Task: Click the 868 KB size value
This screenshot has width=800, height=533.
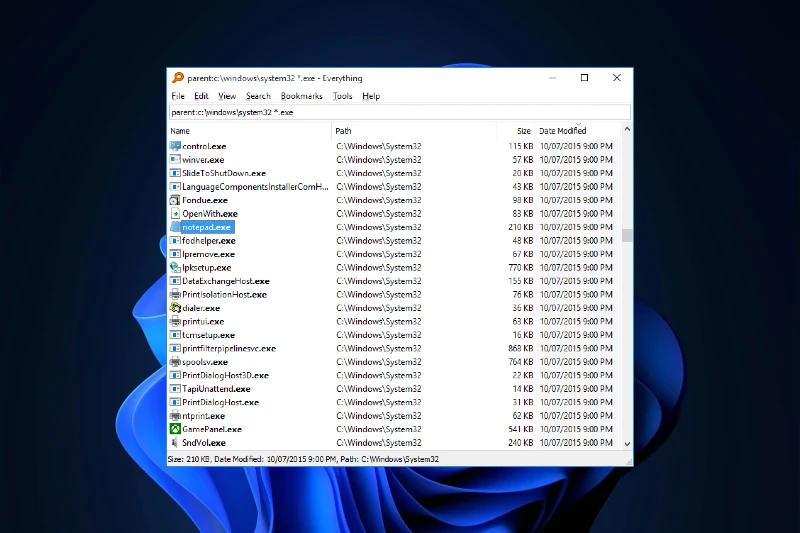Action: (x=520, y=348)
